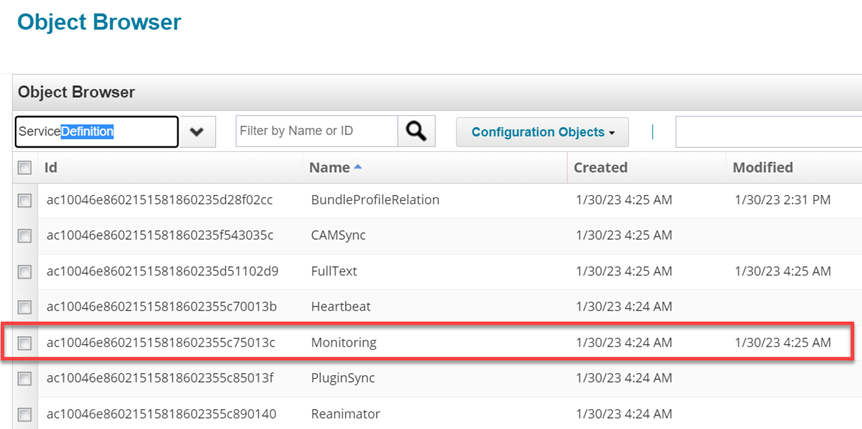Expand the Configuration Objects dropdown
The image size is (862, 429).
(x=543, y=132)
